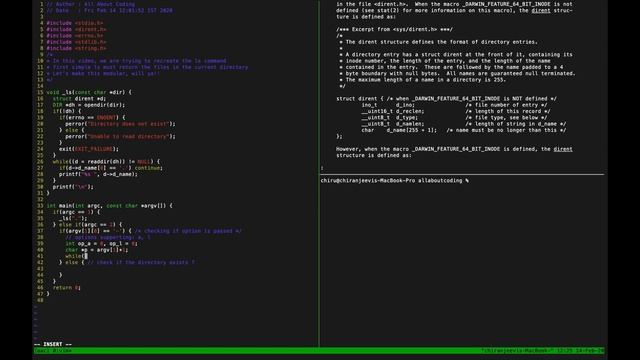640x360 pixels.
Task: Click 'DIR *dh = opendir(dir);' on line 17
Action: coord(89,105)
